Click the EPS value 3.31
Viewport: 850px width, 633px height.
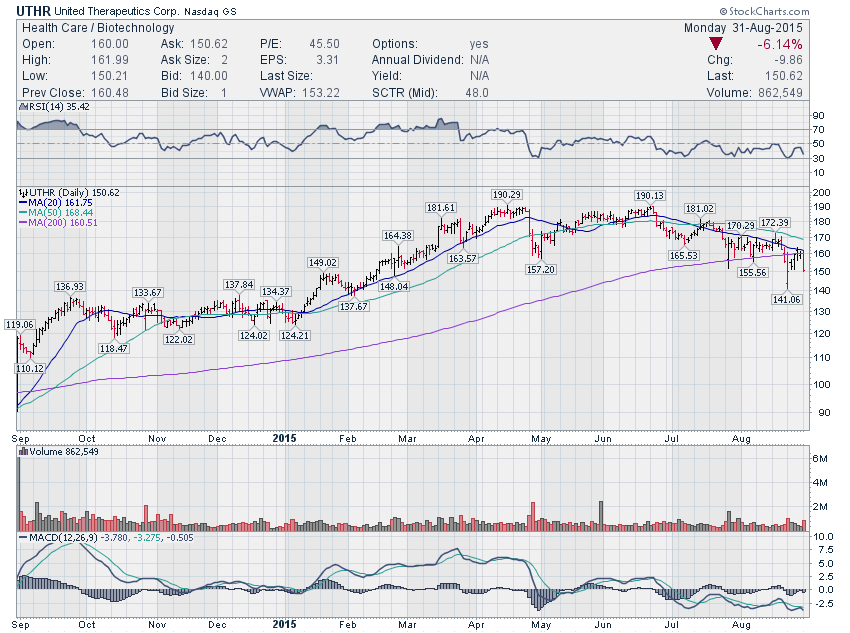pyautogui.click(x=328, y=60)
